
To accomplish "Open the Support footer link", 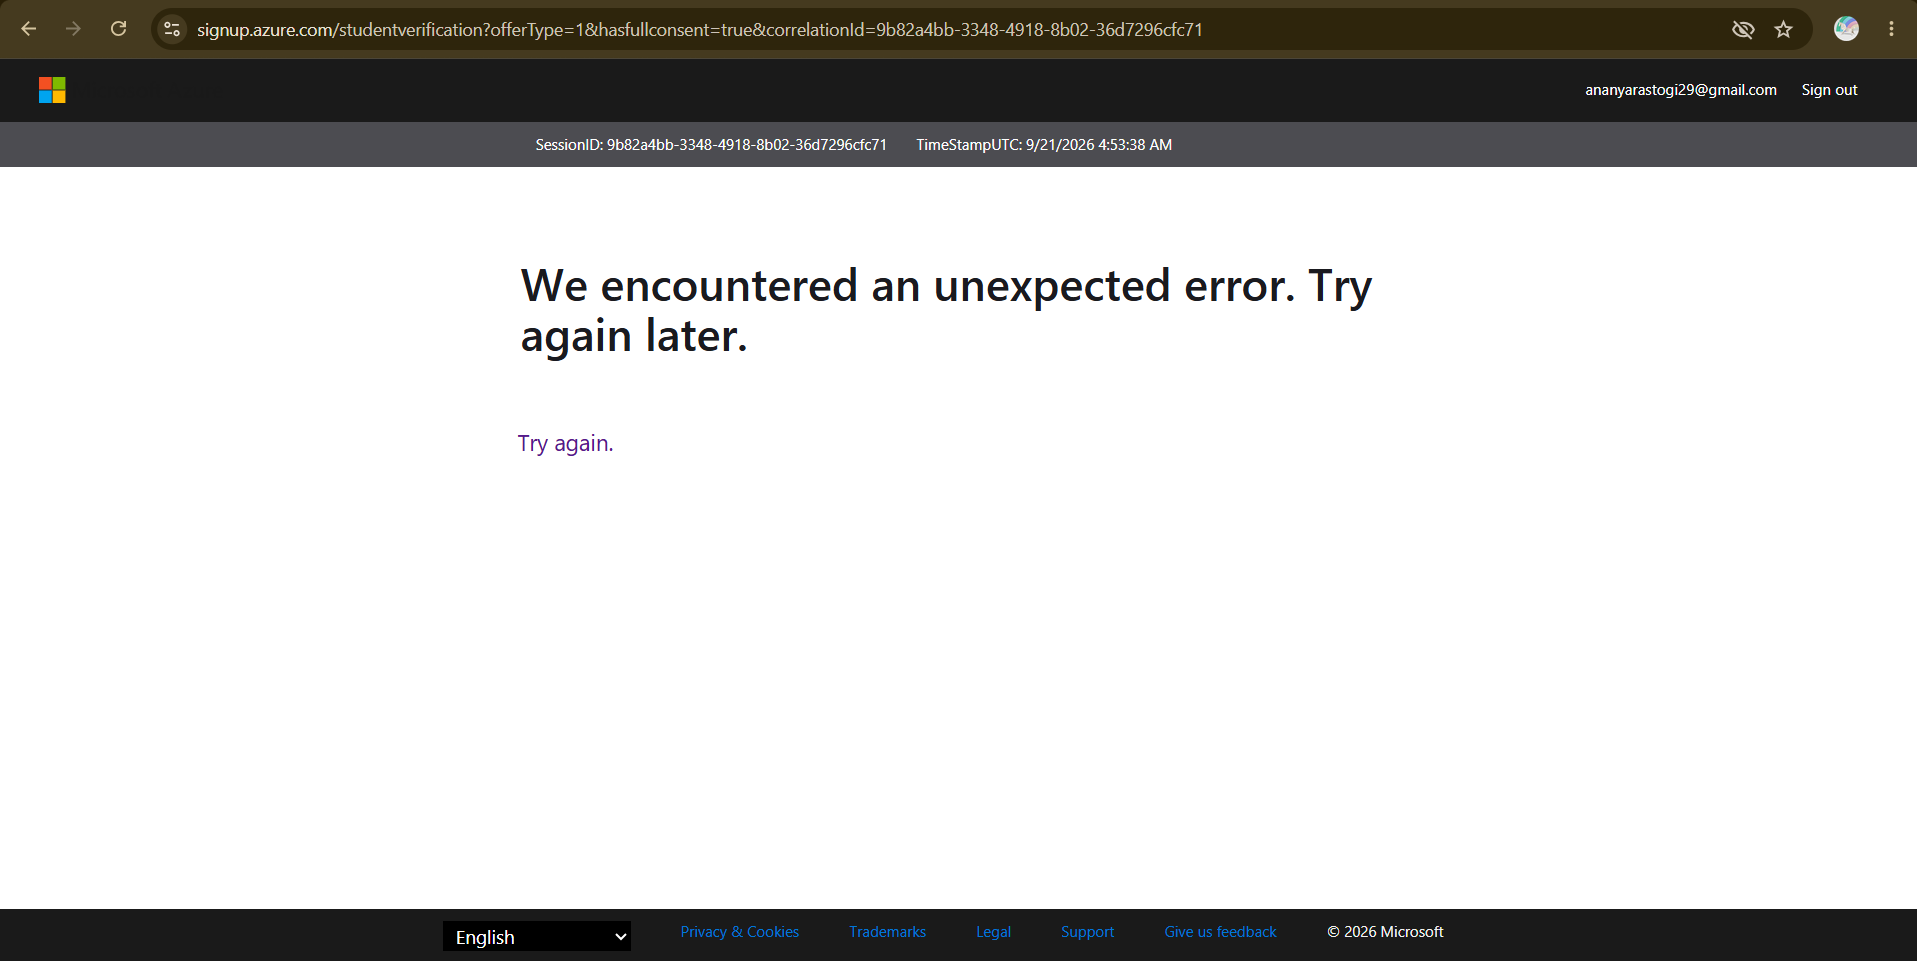I will [1087, 932].
